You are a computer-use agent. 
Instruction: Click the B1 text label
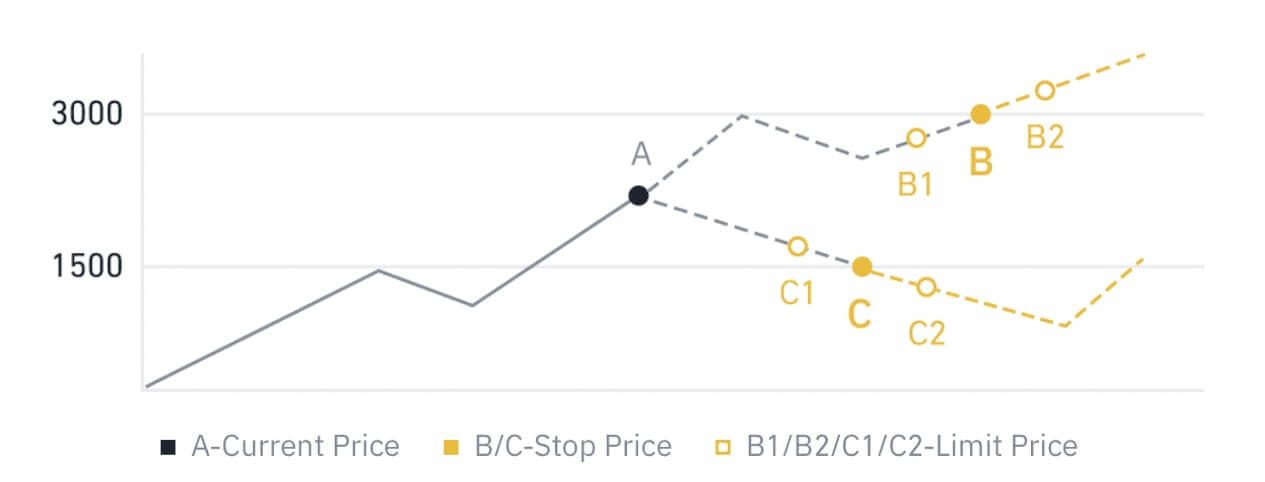coord(915,183)
